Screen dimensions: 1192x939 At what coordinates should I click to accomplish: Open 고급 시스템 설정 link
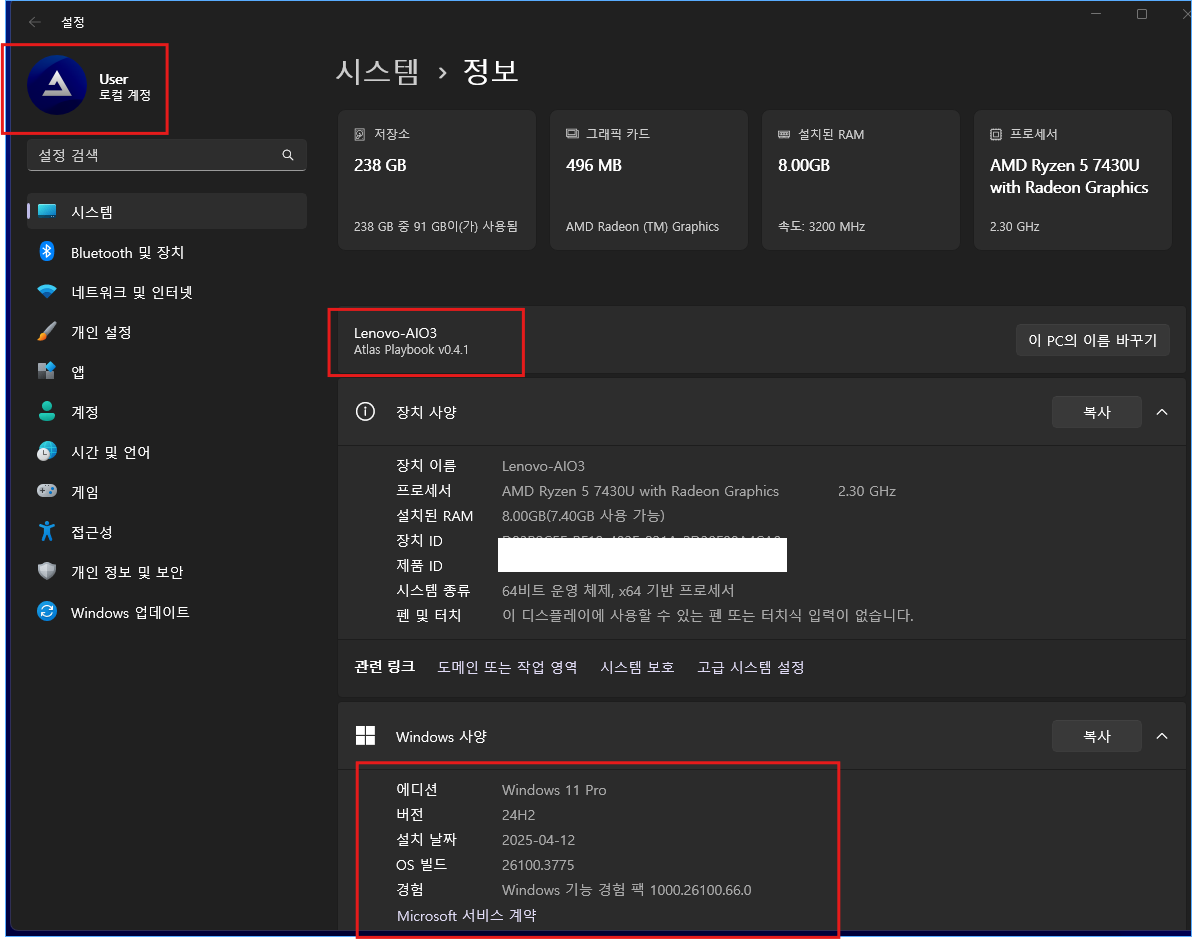click(x=751, y=667)
